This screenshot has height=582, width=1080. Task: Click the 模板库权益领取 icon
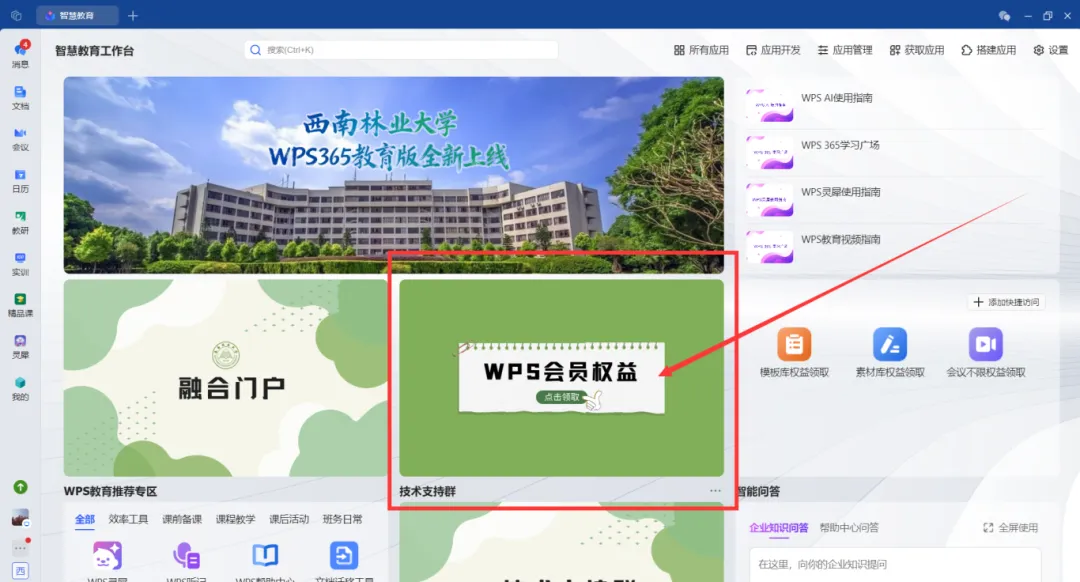pyautogui.click(x=794, y=344)
